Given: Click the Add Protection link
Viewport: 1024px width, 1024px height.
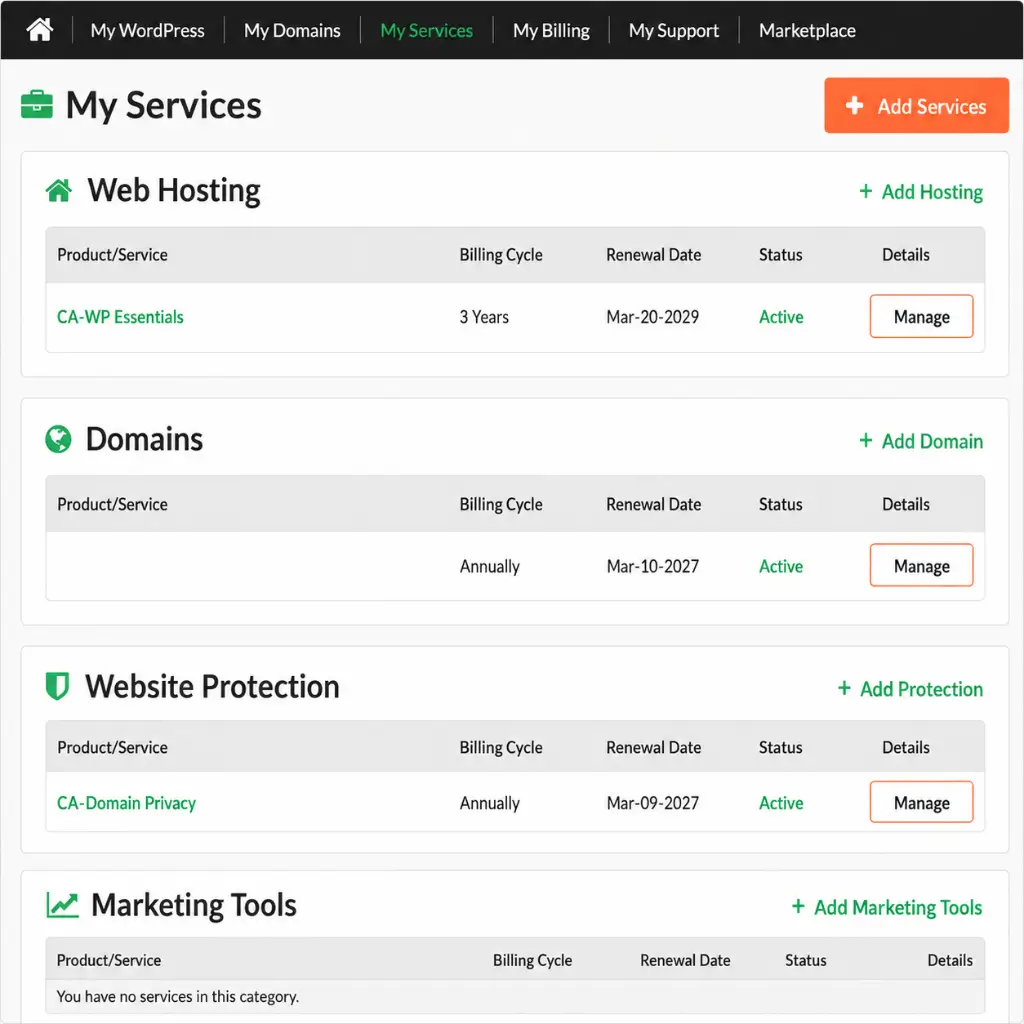Looking at the screenshot, I should click(921, 688).
